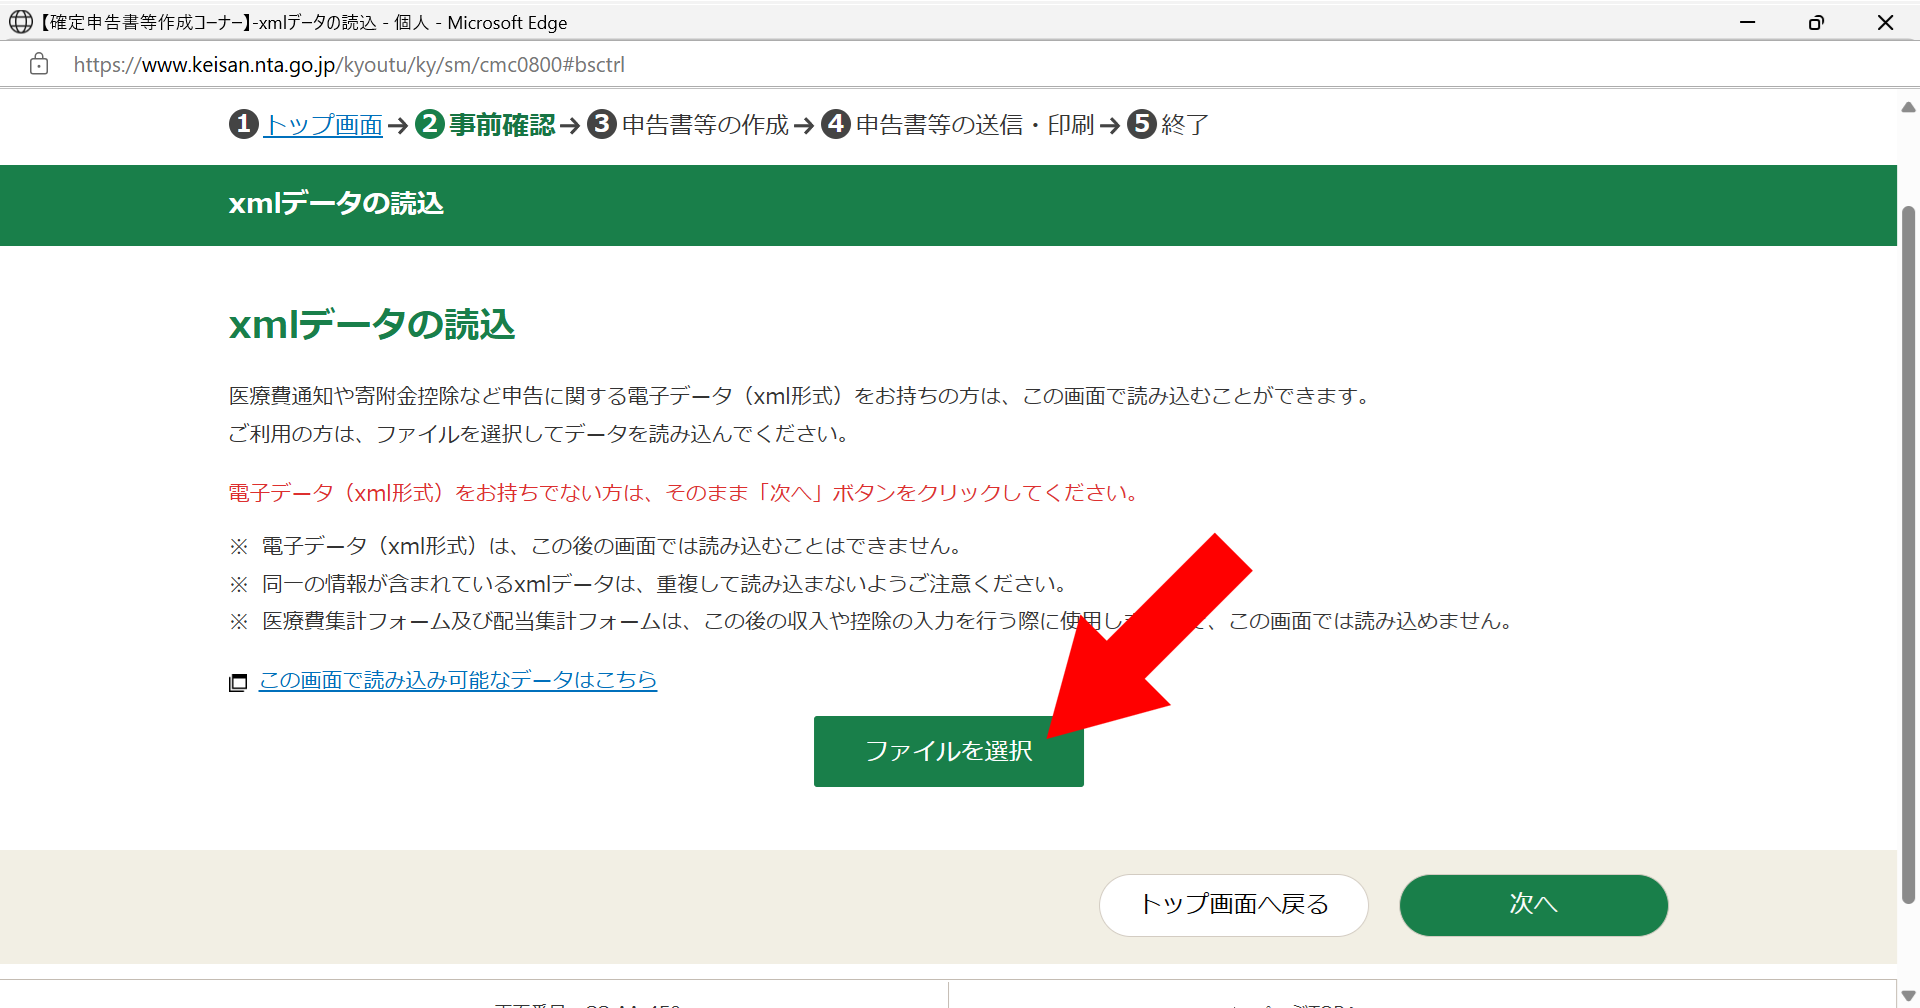Click the green 次へ button

(x=1533, y=905)
